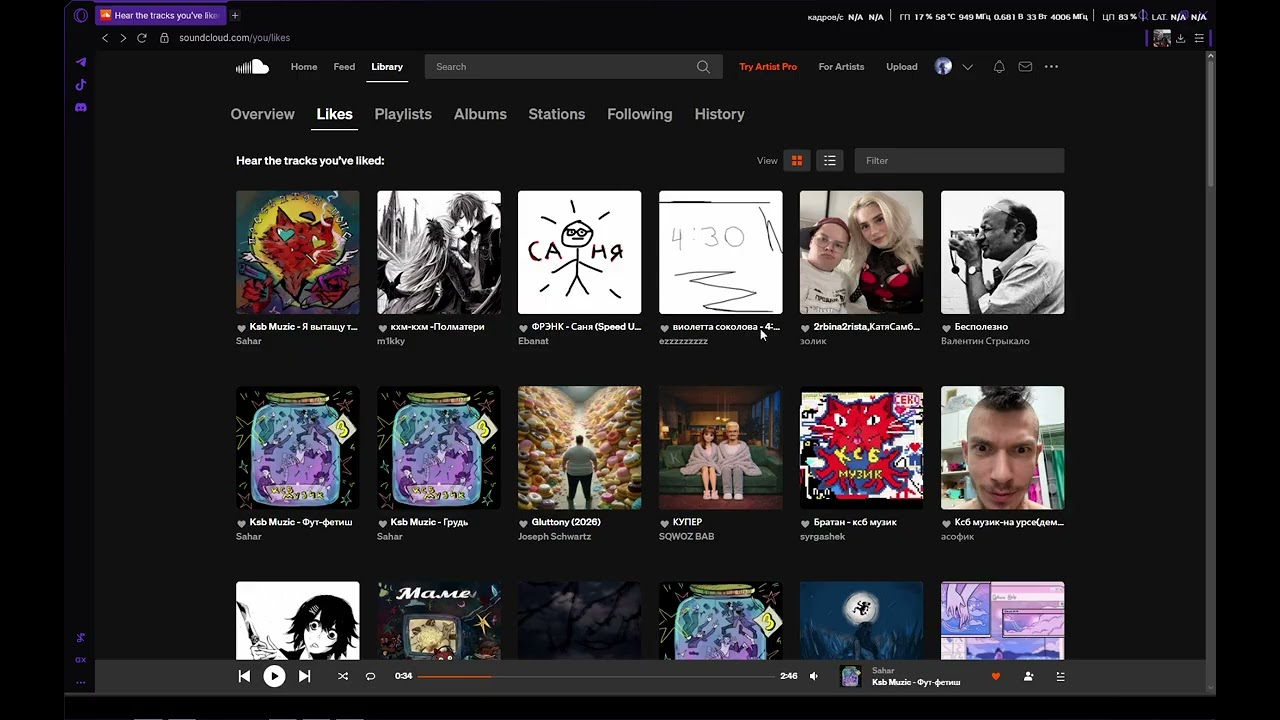This screenshot has height=720, width=1280.
Task: Open the 'ФРЭНК - Саня' stick-figure artwork
Action: [580, 252]
